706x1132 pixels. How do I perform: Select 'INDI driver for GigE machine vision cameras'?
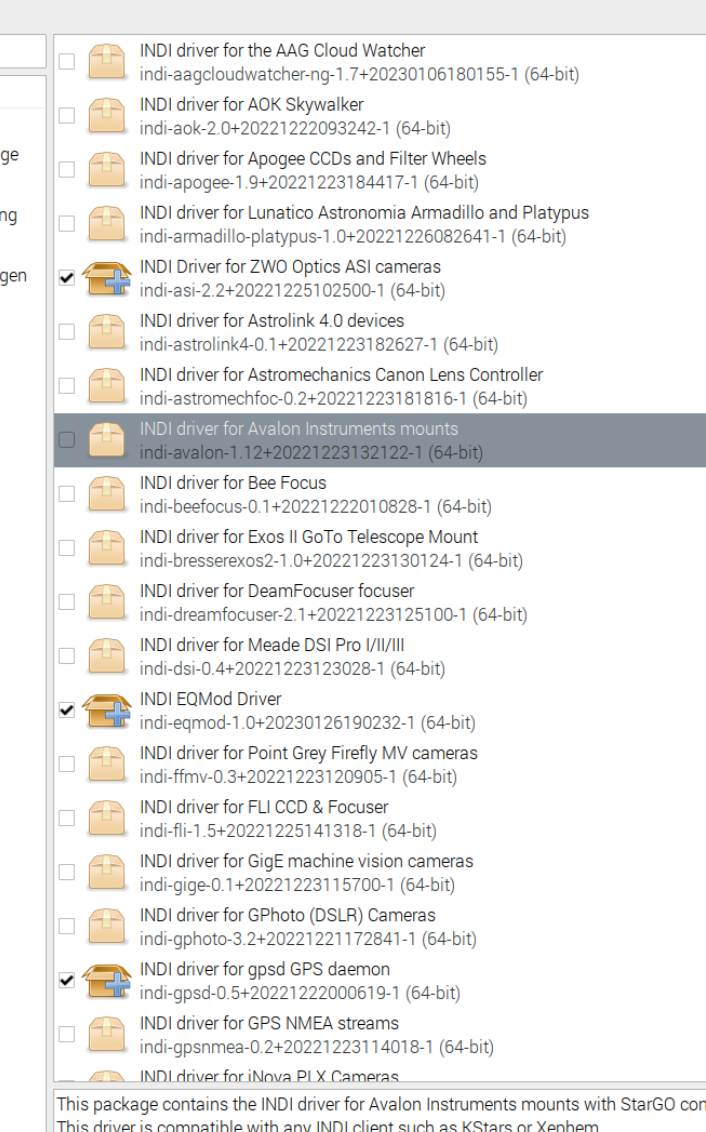pos(306,861)
